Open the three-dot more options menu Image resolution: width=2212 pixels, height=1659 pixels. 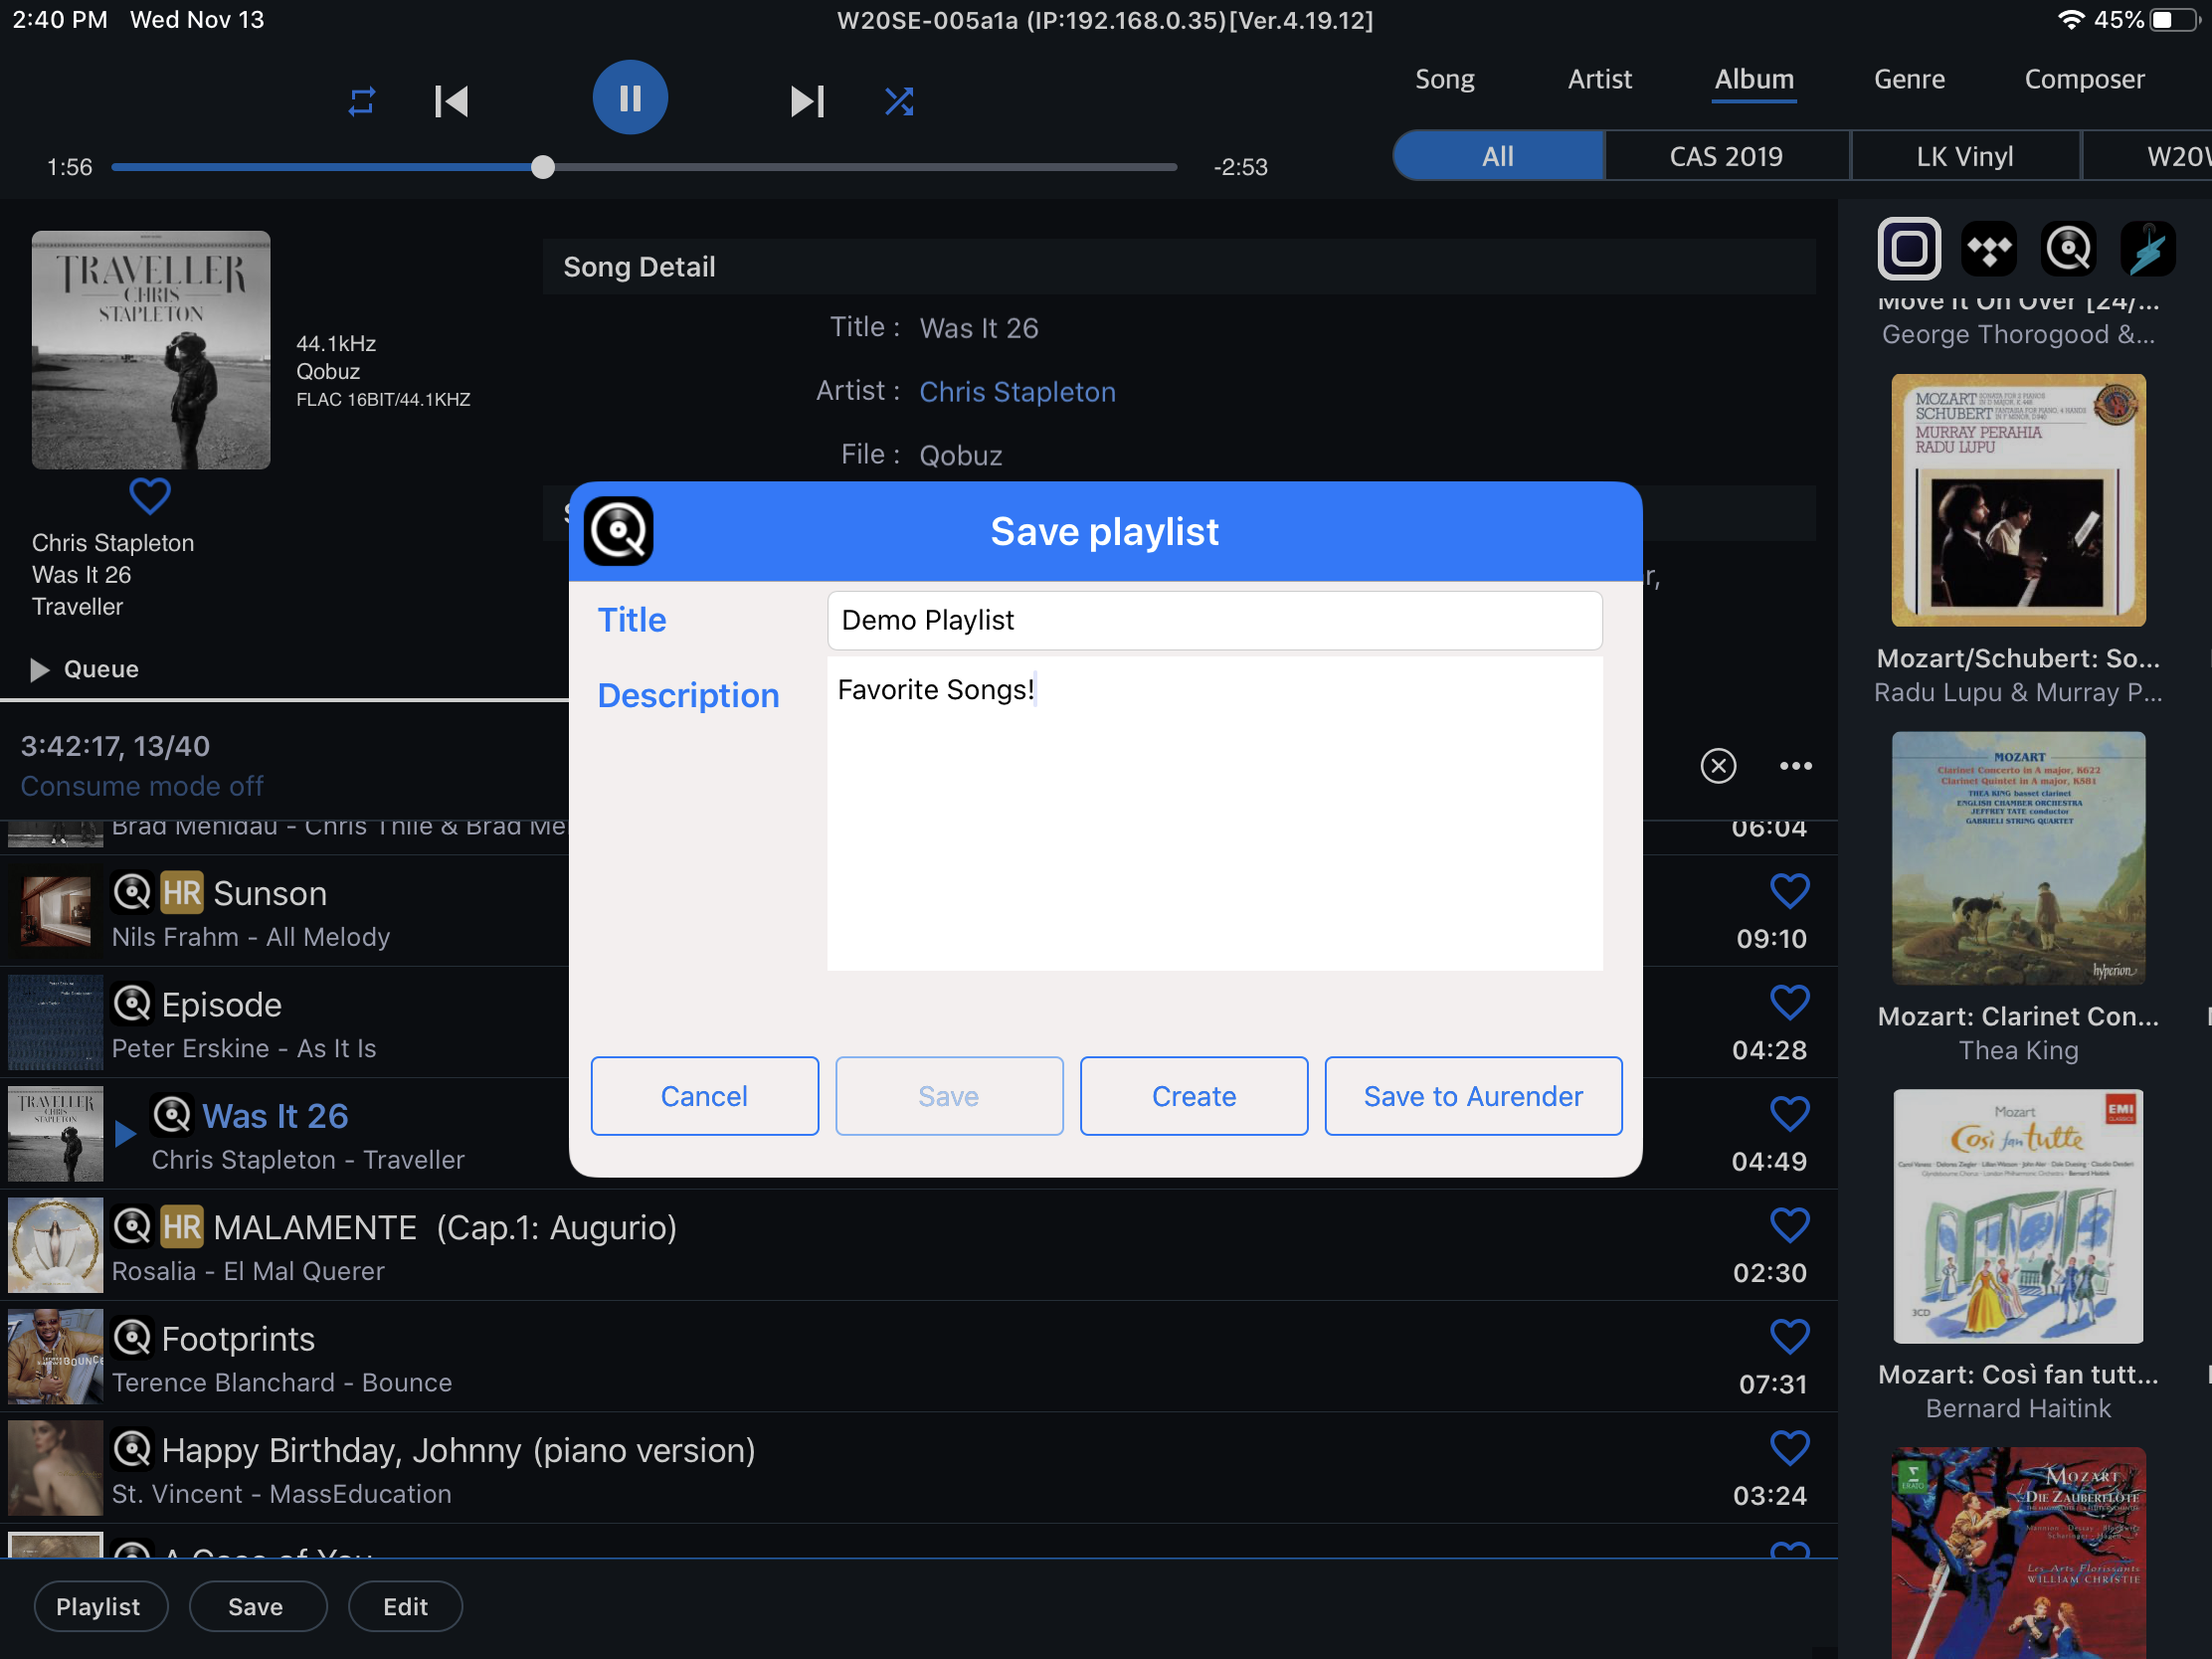click(1795, 766)
